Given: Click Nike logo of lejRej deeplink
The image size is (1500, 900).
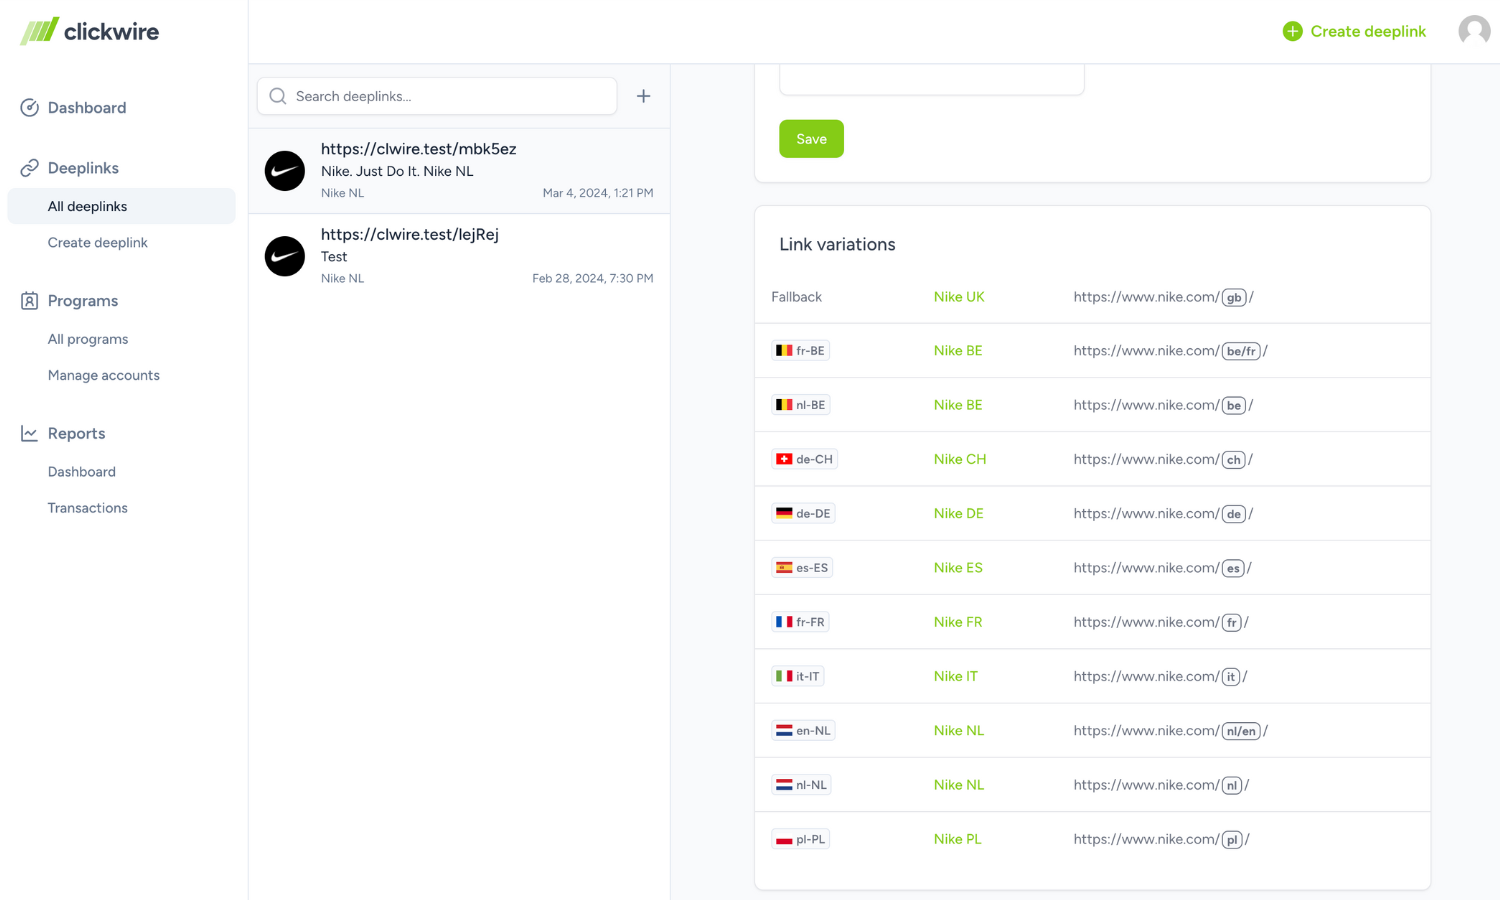Looking at the screenshot, I should (x=285, y=256).
